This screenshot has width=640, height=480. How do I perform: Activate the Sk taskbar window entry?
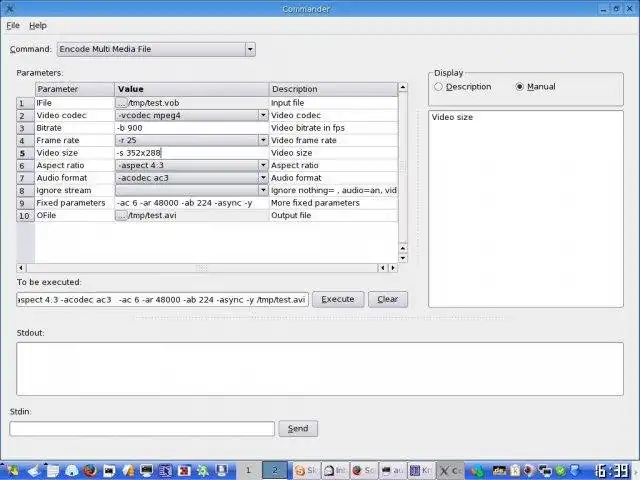306,471
